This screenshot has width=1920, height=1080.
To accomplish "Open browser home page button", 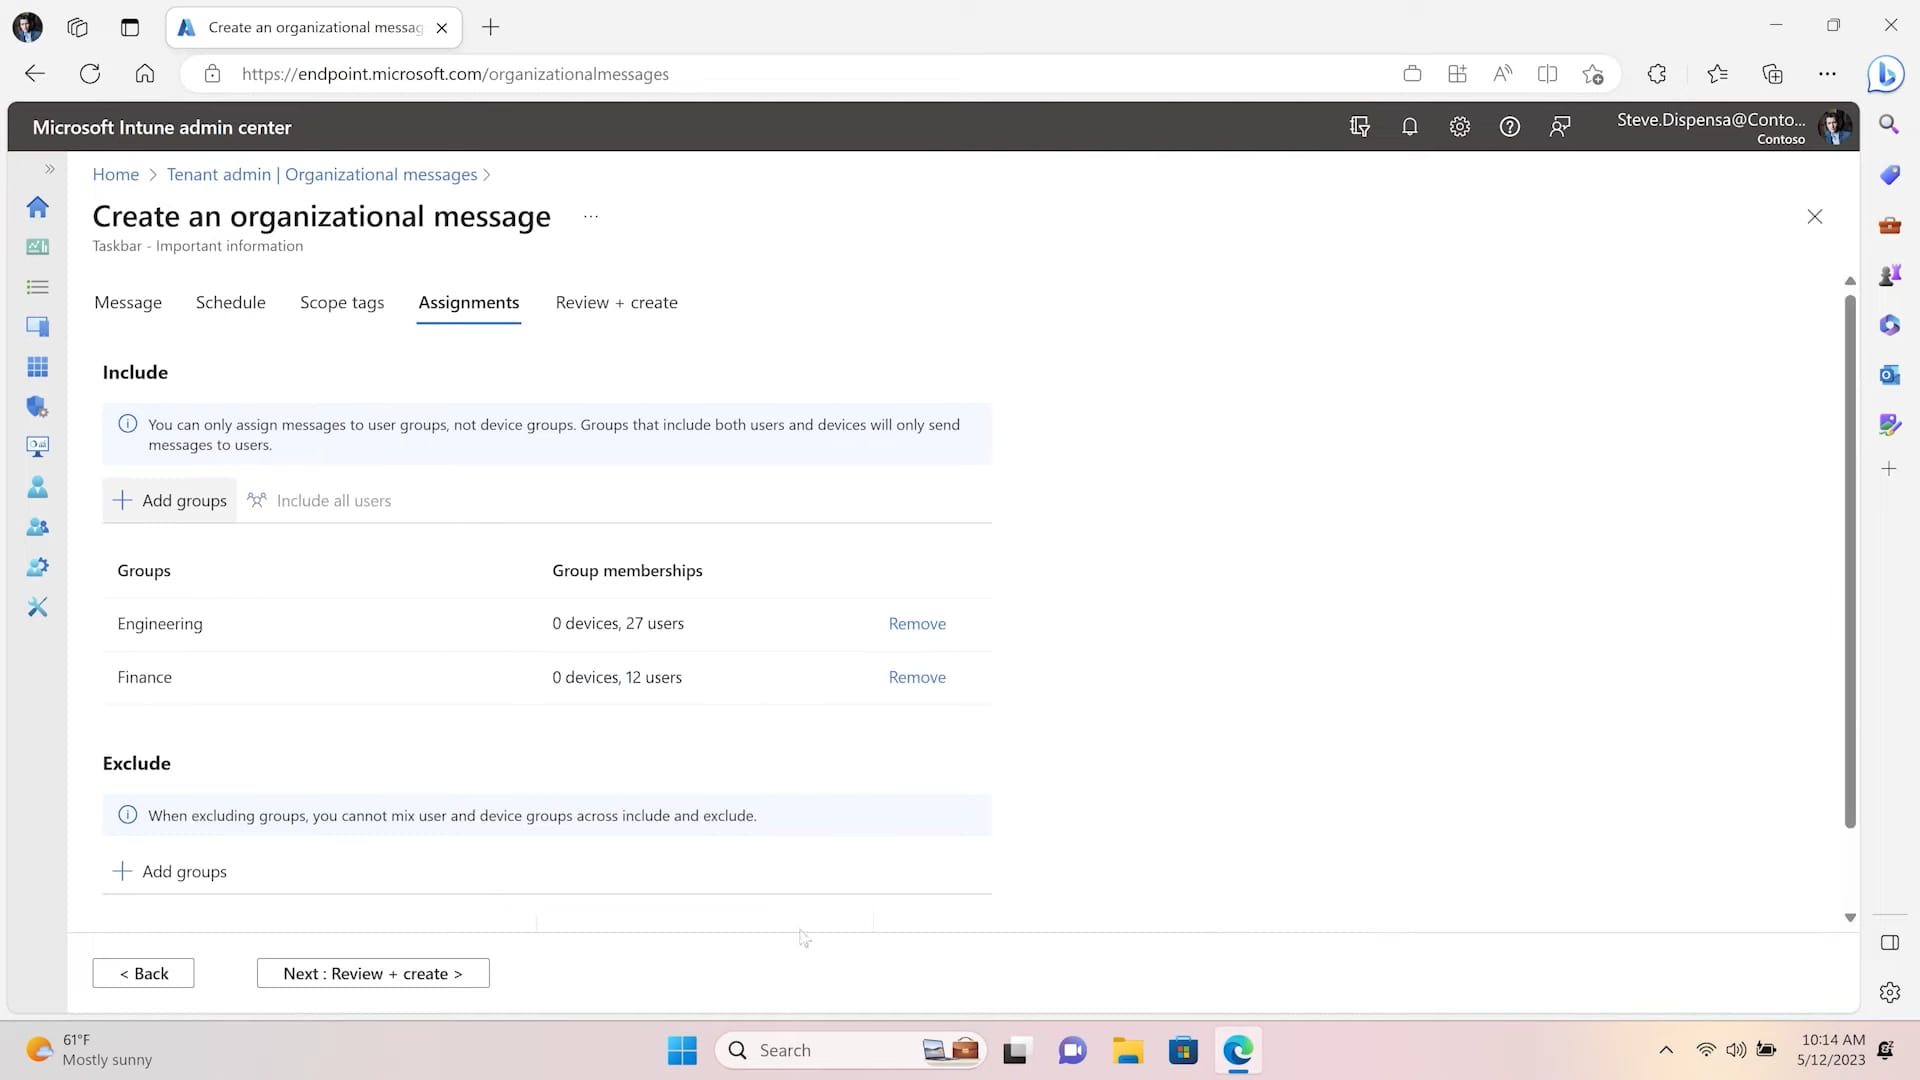I will click(x=145, y=74).
